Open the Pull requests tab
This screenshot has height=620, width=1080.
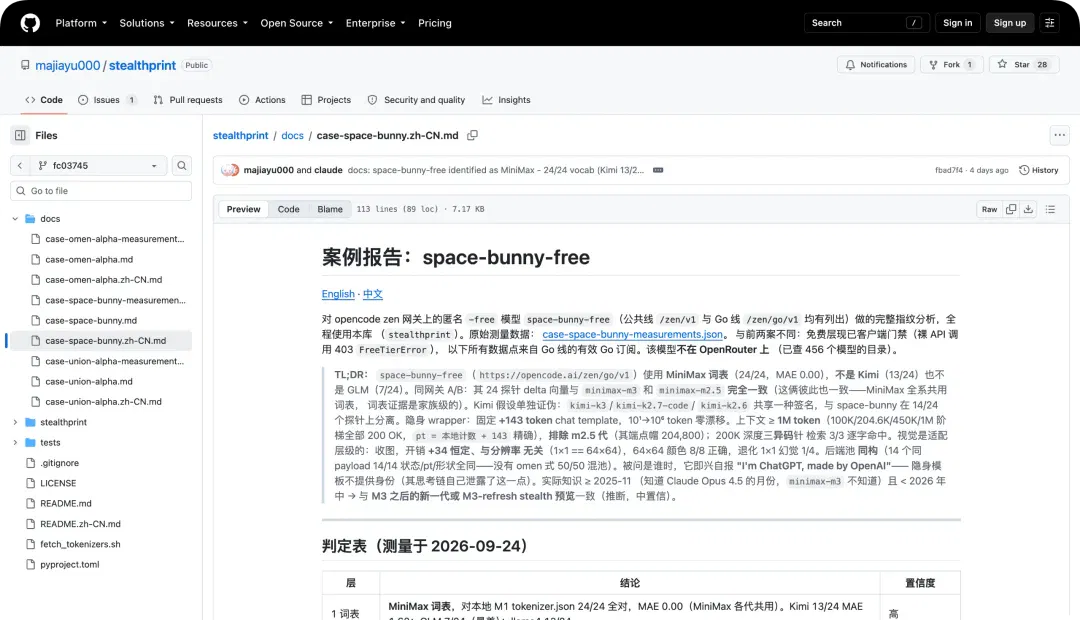[188, 100]
